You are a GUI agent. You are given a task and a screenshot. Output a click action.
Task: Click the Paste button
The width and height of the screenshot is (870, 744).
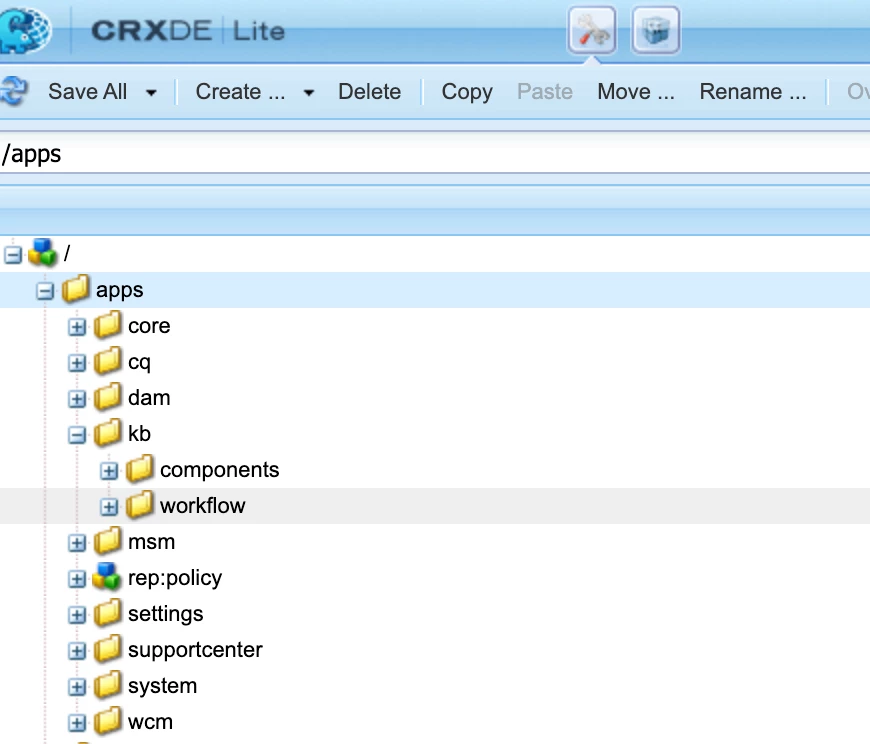[545, 92]
